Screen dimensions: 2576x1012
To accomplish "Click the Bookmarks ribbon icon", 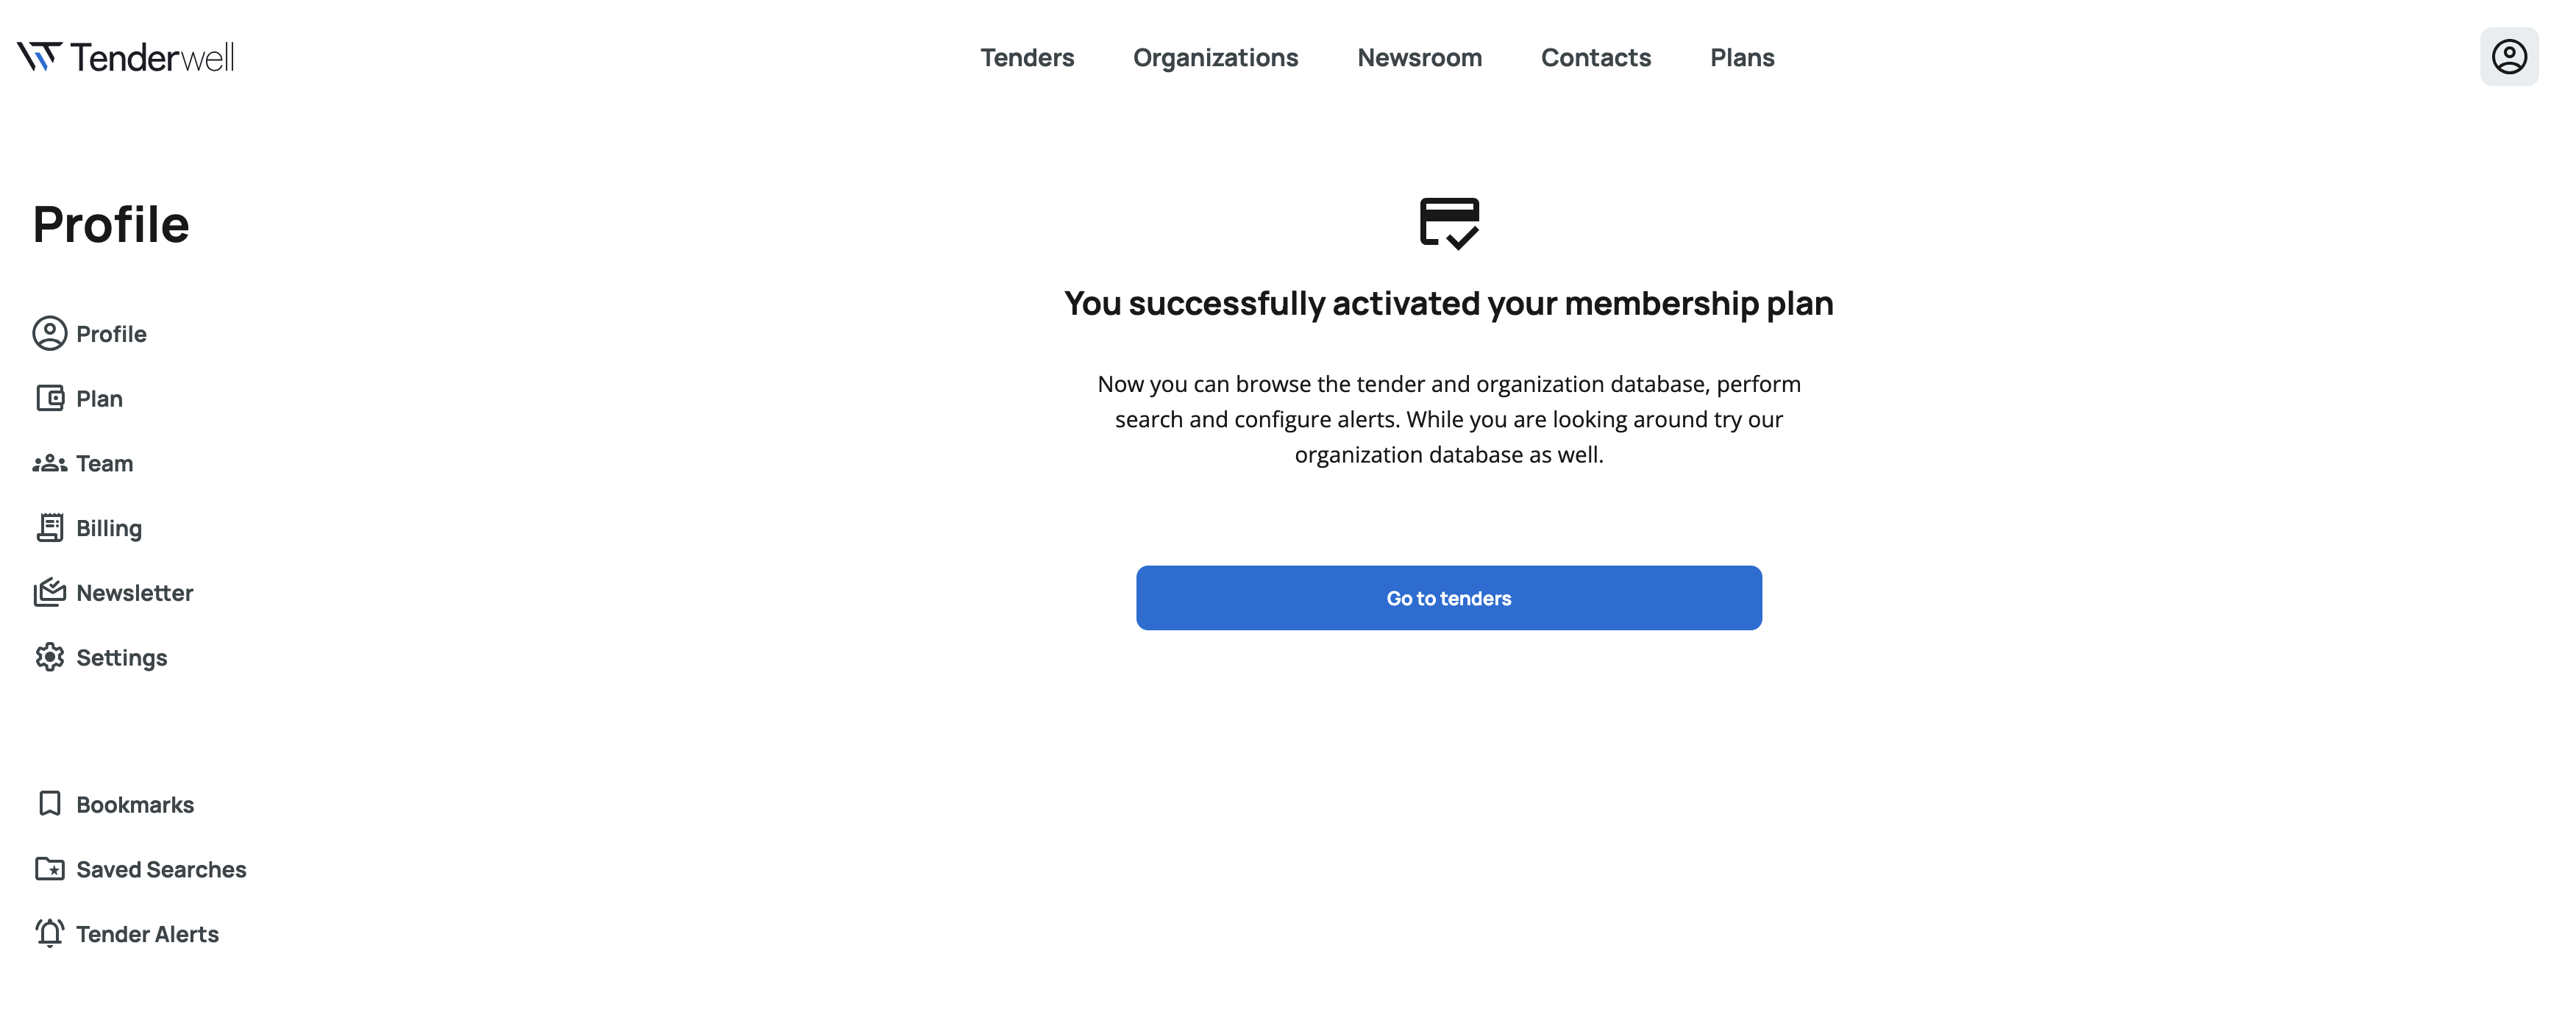I will coord(49,804).
